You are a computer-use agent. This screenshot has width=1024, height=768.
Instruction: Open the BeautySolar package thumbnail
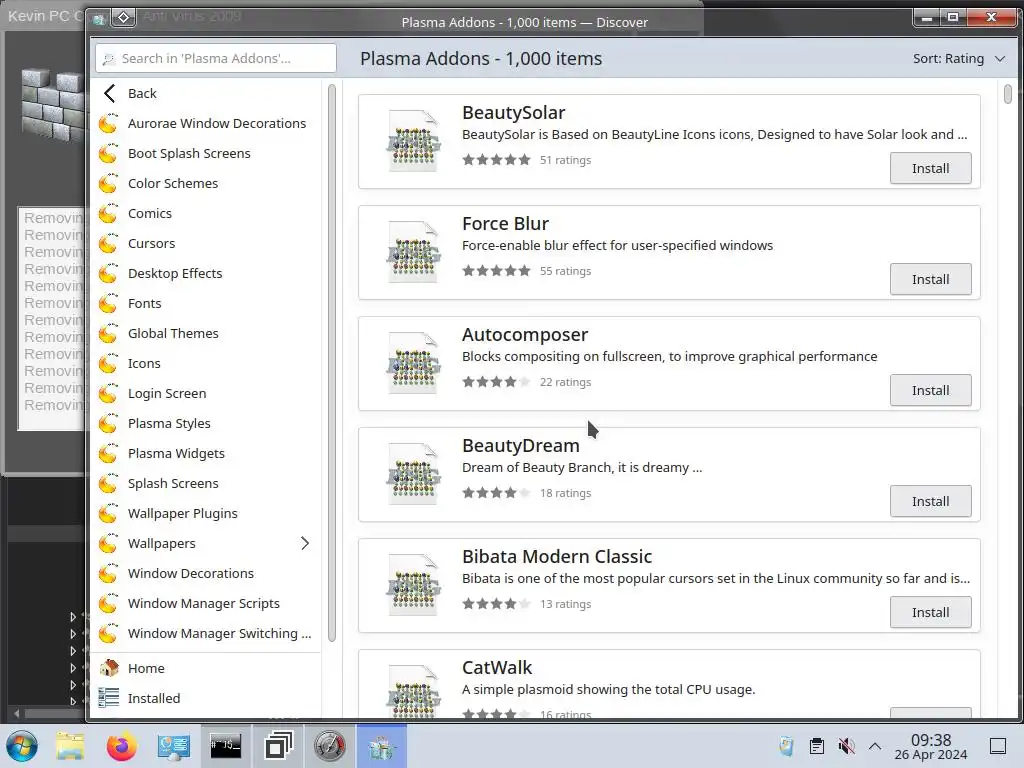[413, 141]
